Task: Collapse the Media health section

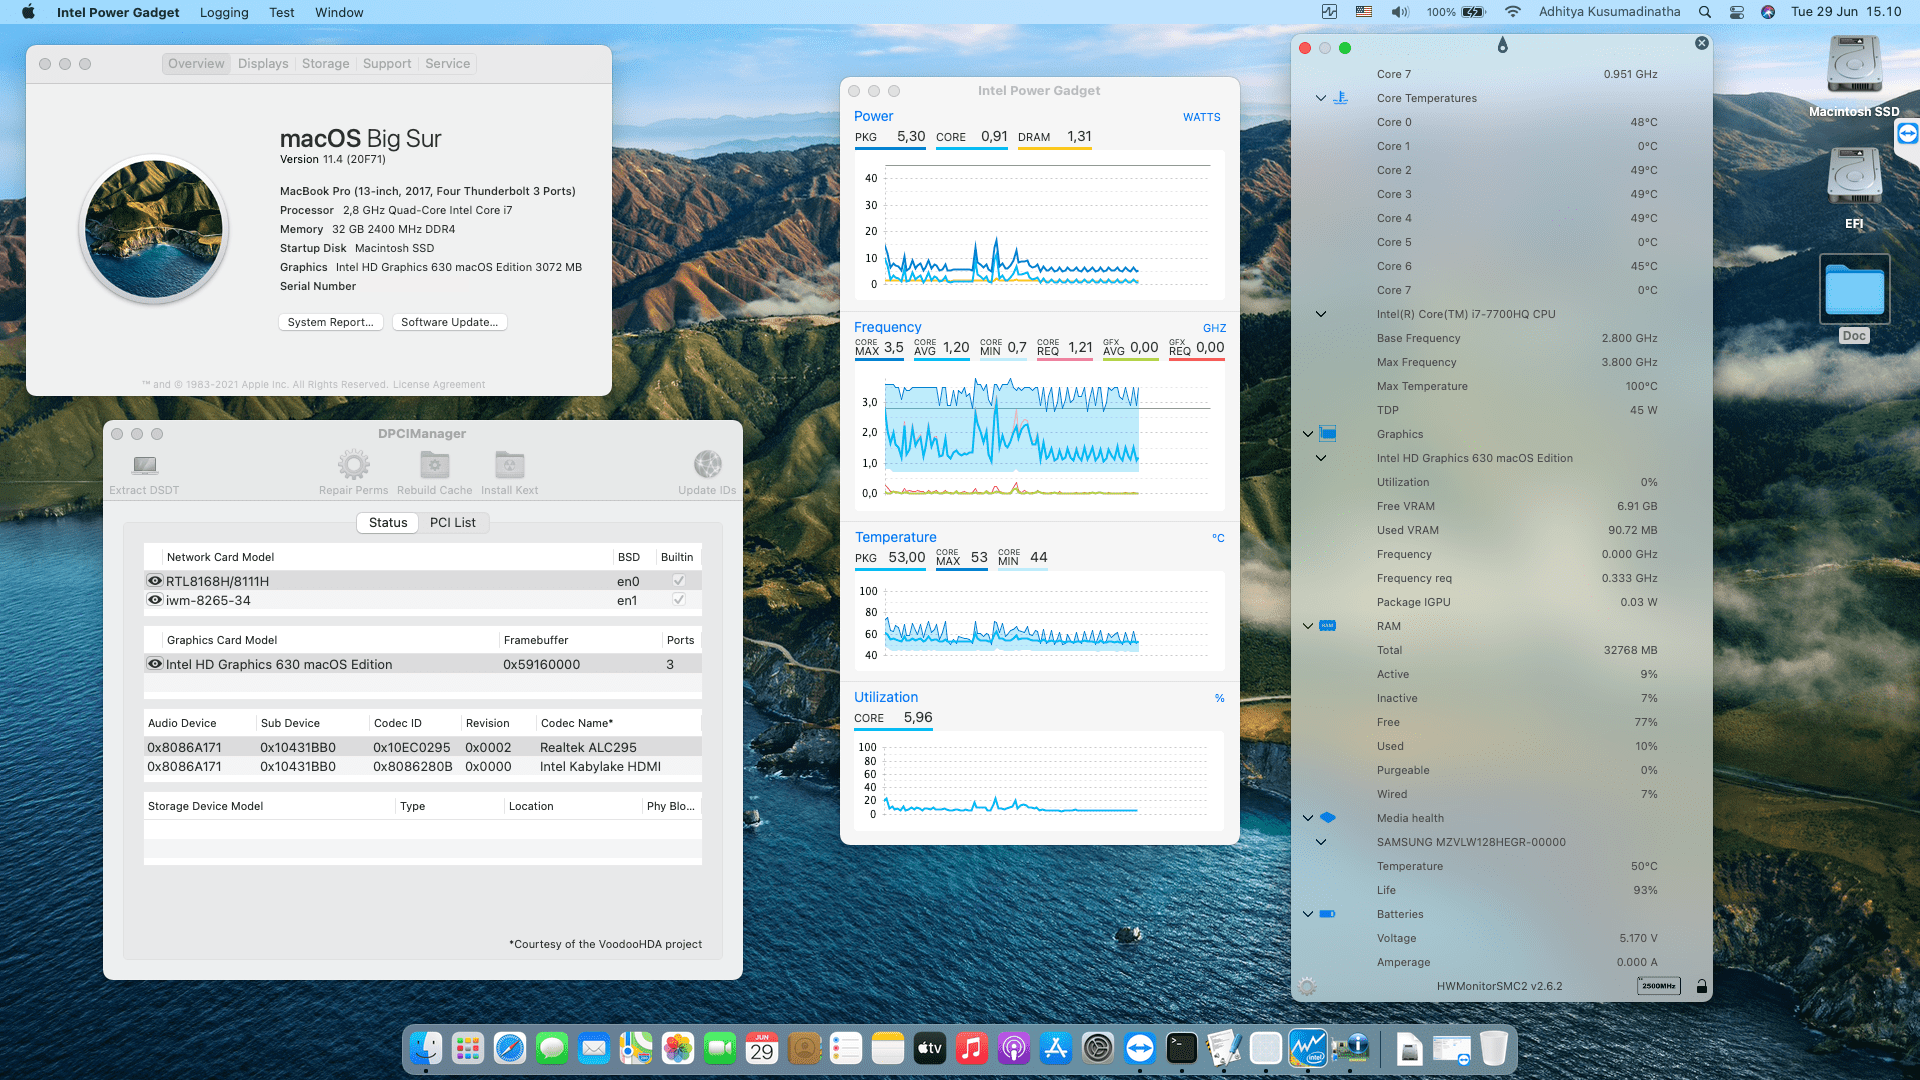Action: point(1308,818)
